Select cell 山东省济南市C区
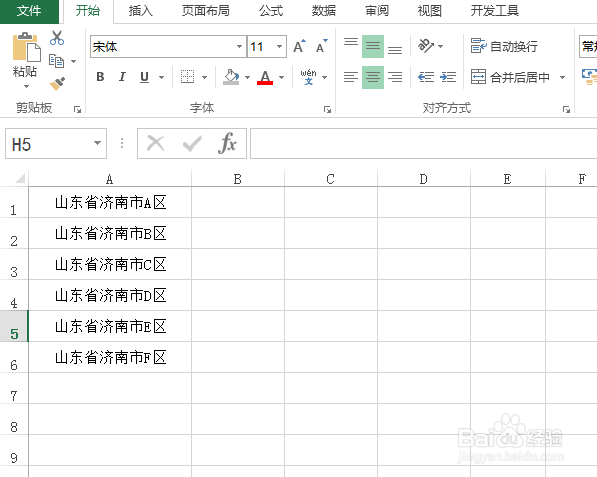Image resolution: width=597 pixels, height=477 pixels. click(x=110, y=264)
